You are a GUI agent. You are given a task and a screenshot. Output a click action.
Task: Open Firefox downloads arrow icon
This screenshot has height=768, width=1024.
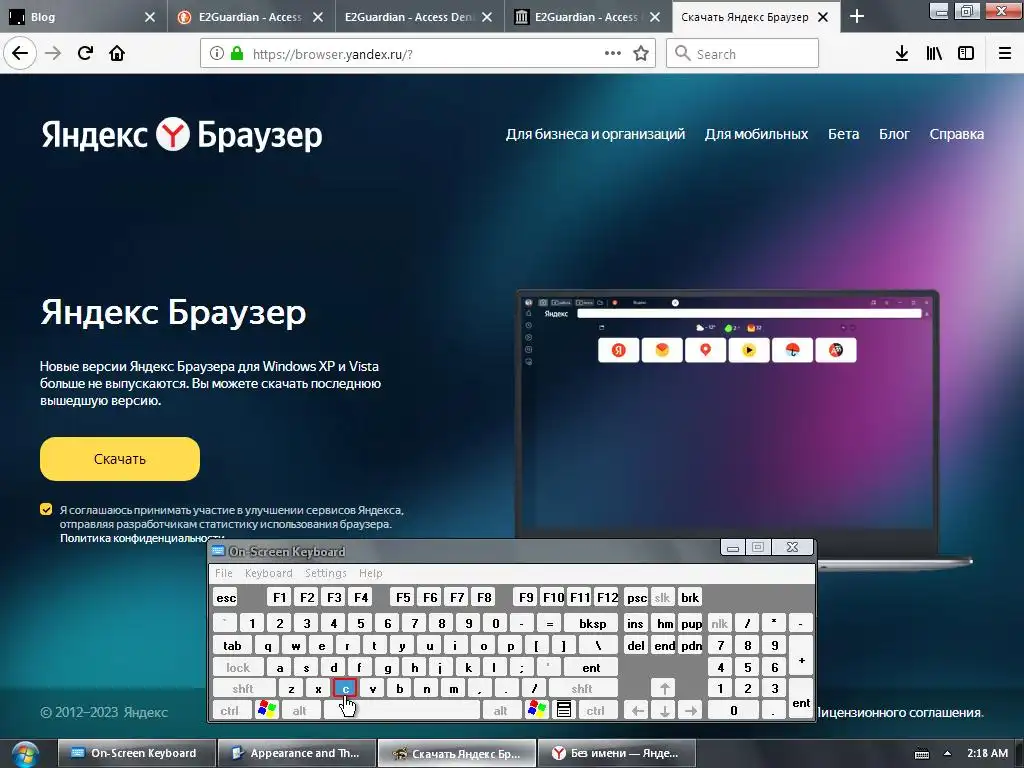[x=902, y=54]
